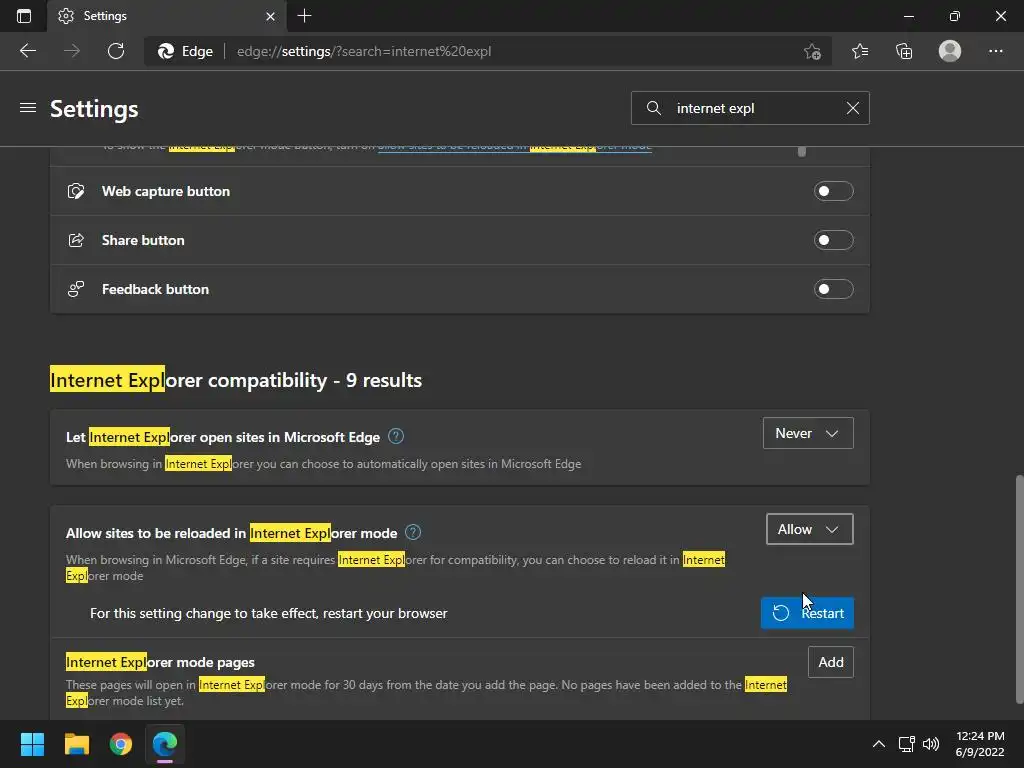Select the Settings browser tab

coord(167,16)
